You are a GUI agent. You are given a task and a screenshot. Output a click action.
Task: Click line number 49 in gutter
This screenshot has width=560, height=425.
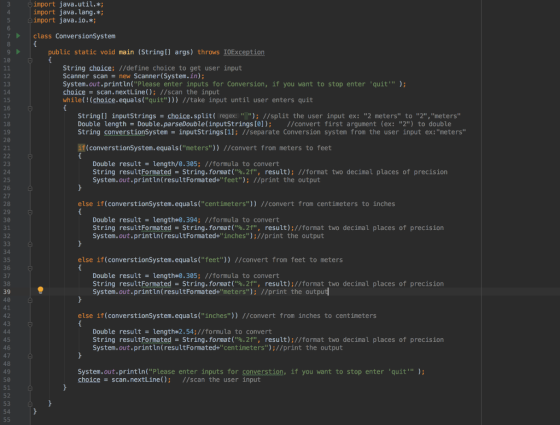(x=7, y=372)
